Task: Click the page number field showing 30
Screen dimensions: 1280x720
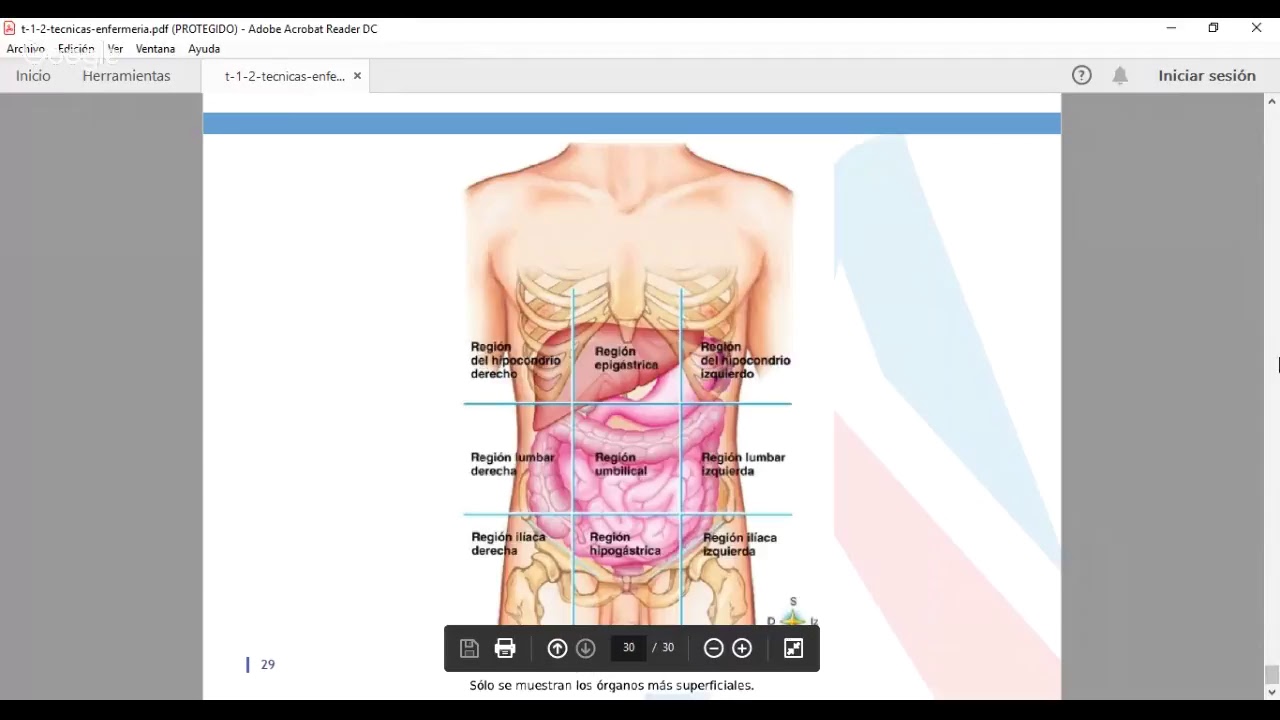Action: pos(628,648)
